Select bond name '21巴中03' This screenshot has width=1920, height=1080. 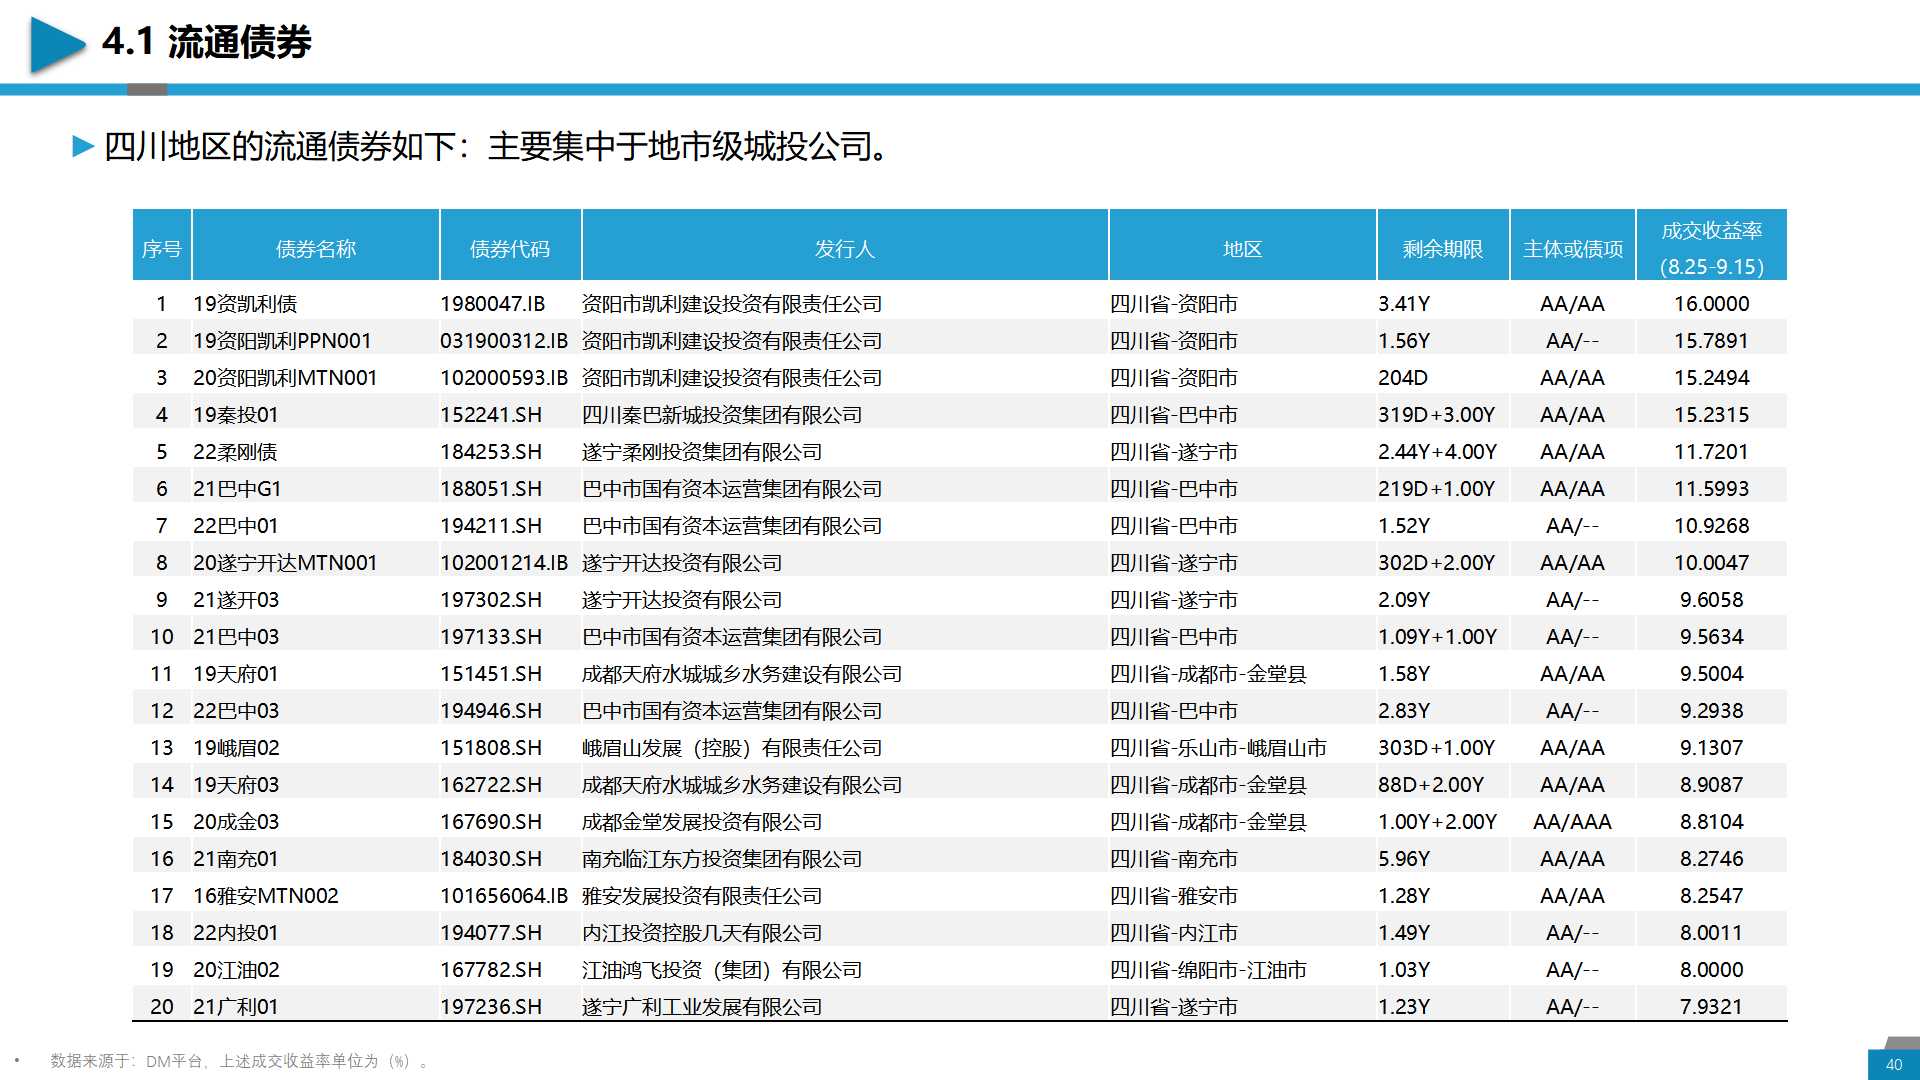(x=236, y=637)
